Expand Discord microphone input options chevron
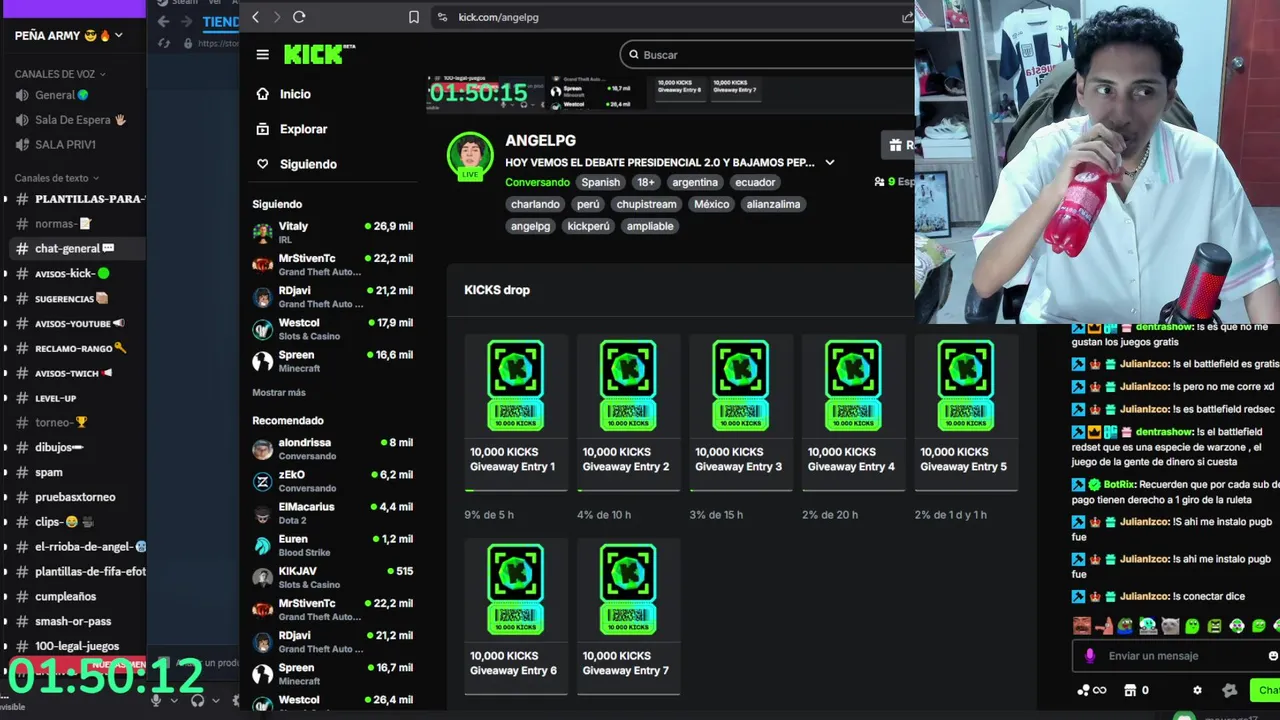Image resolution: width=1280 pixels, height=720 pixels. pos(172,700)
